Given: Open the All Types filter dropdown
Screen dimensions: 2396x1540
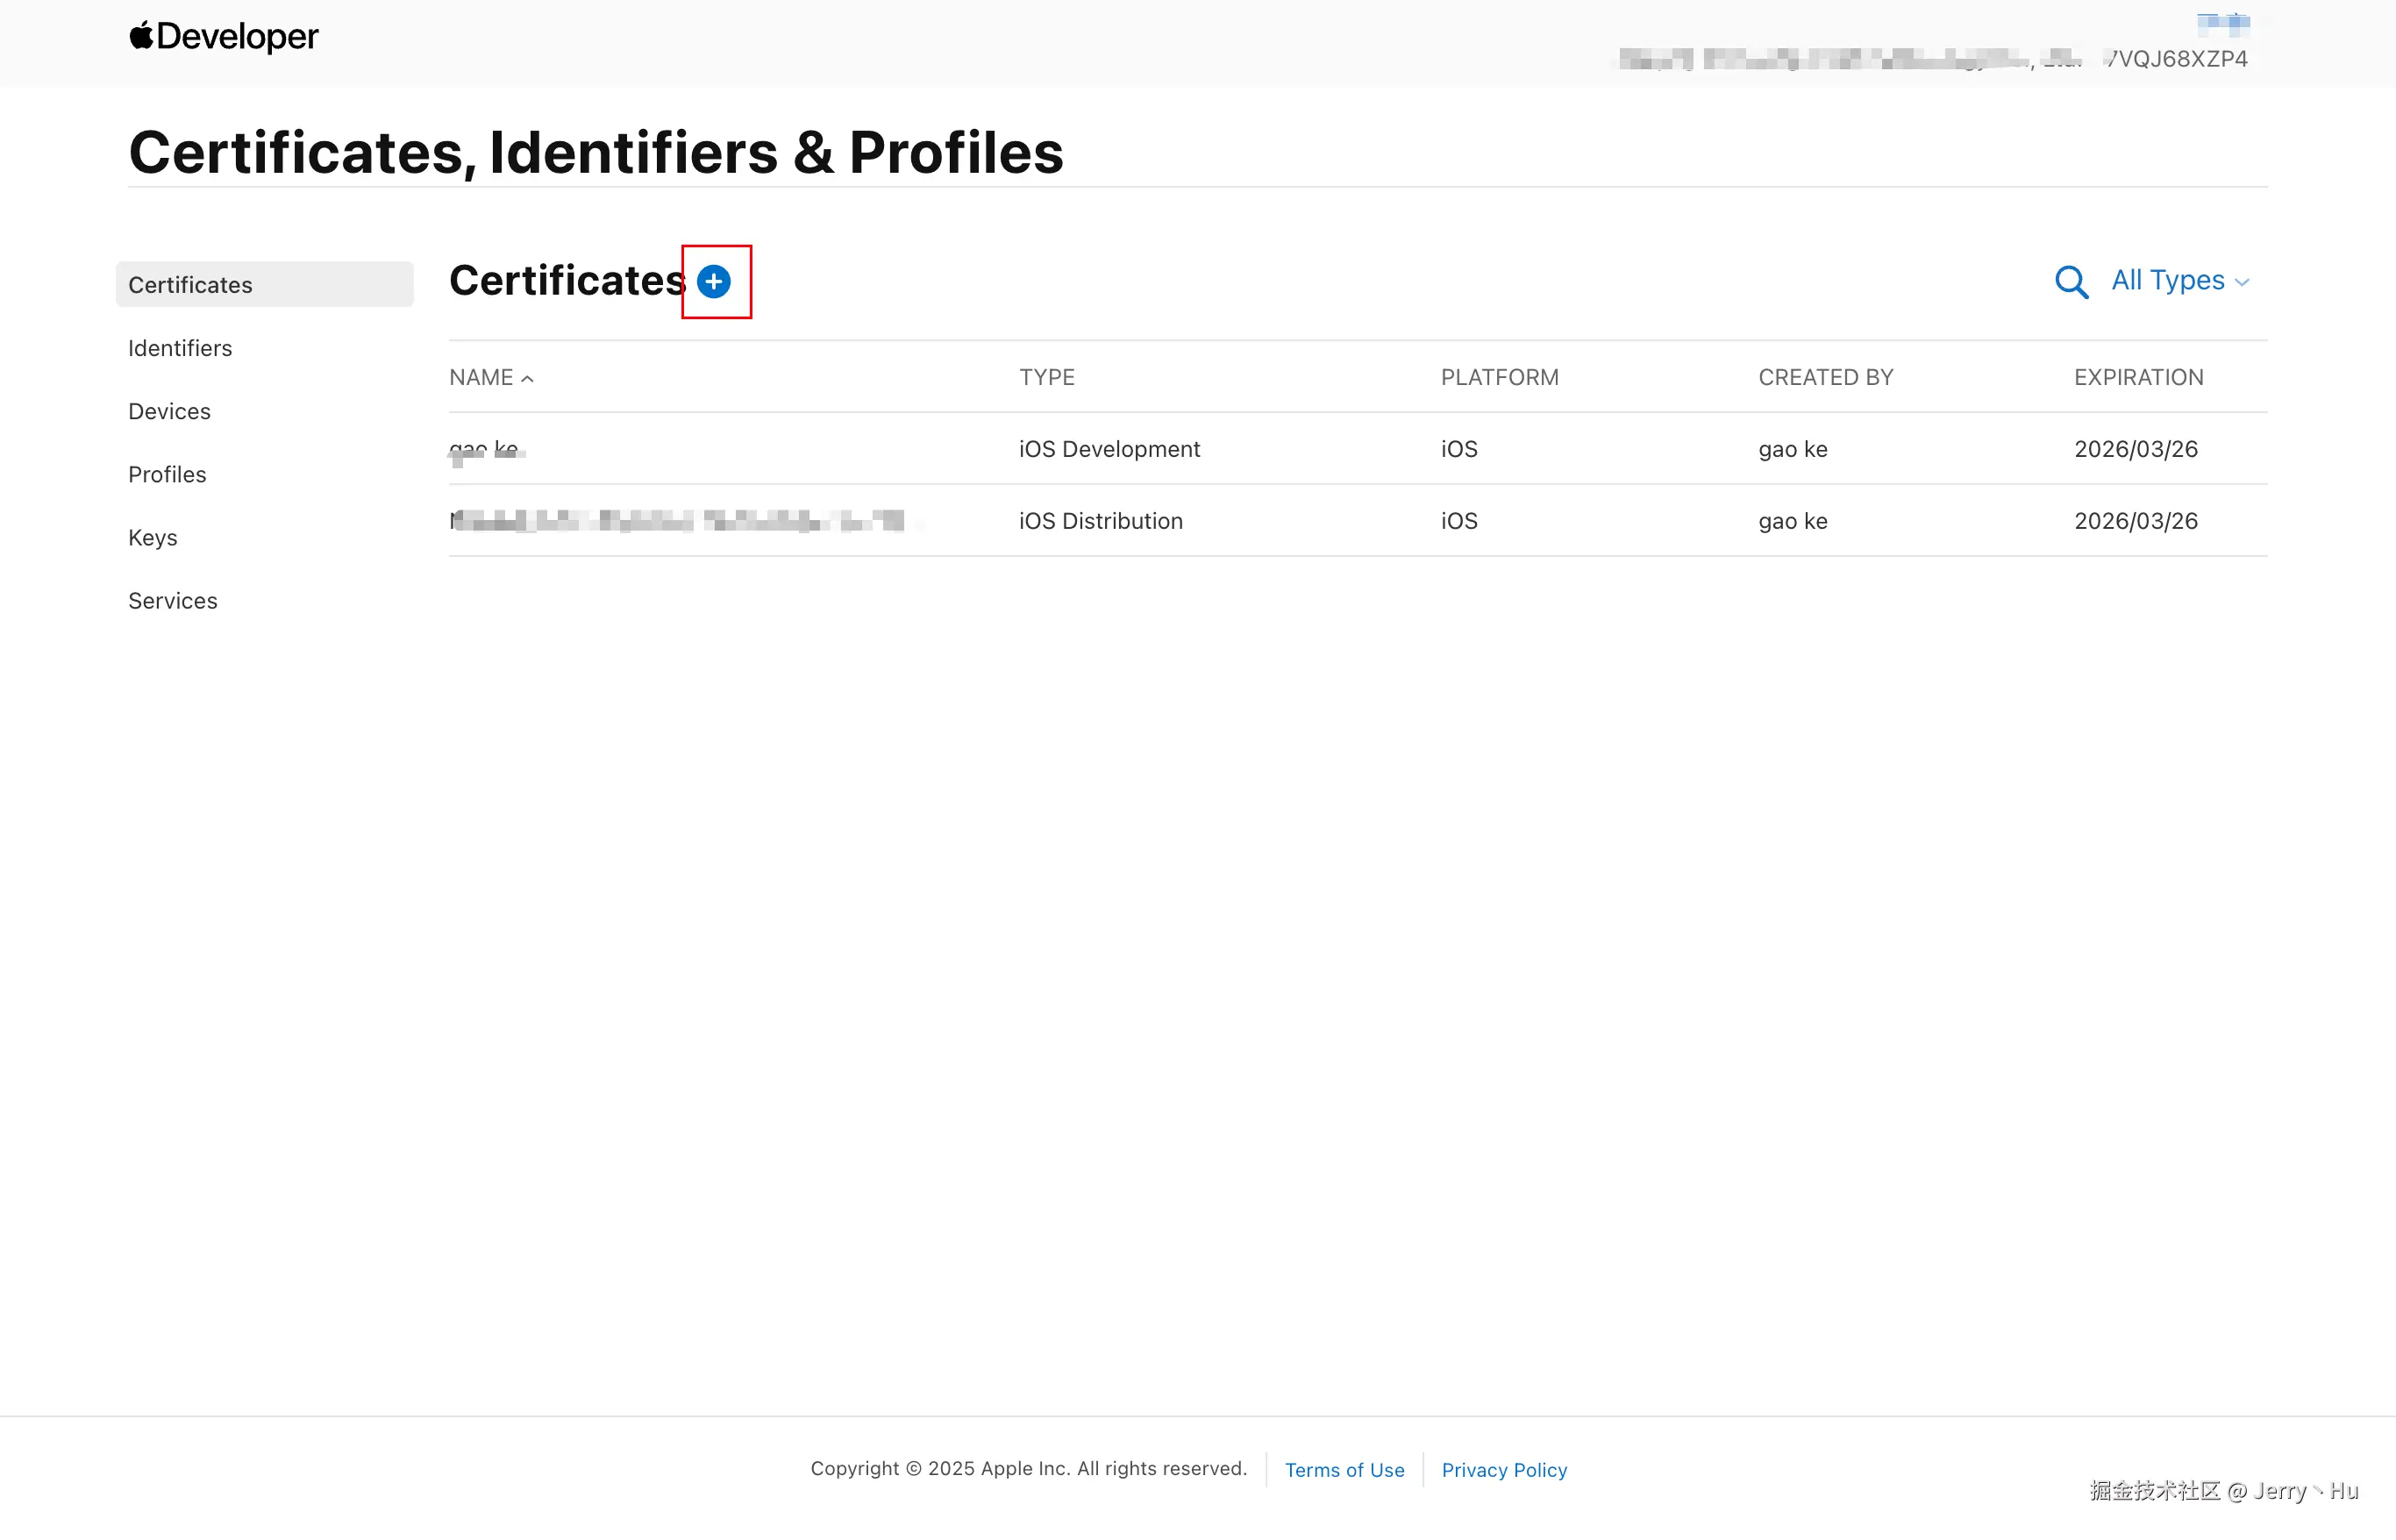Looking at the screenshot, I should click(x=2179, y=281).
